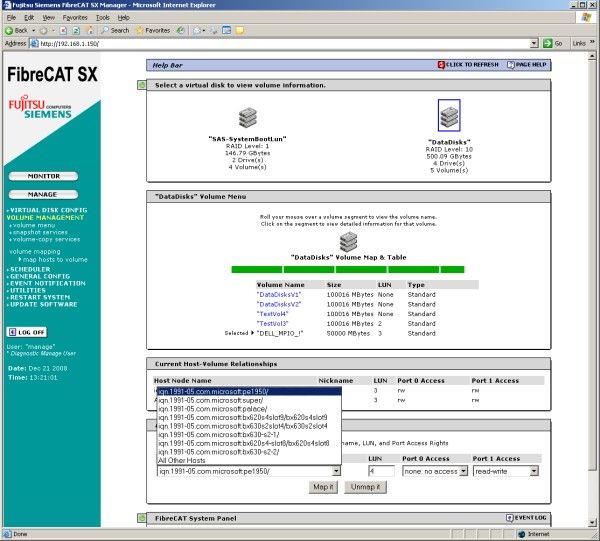Choose the palace host from dropdown list
This screenshot has height=541, width=600.
pyautogui.click(x=249, y=409)
